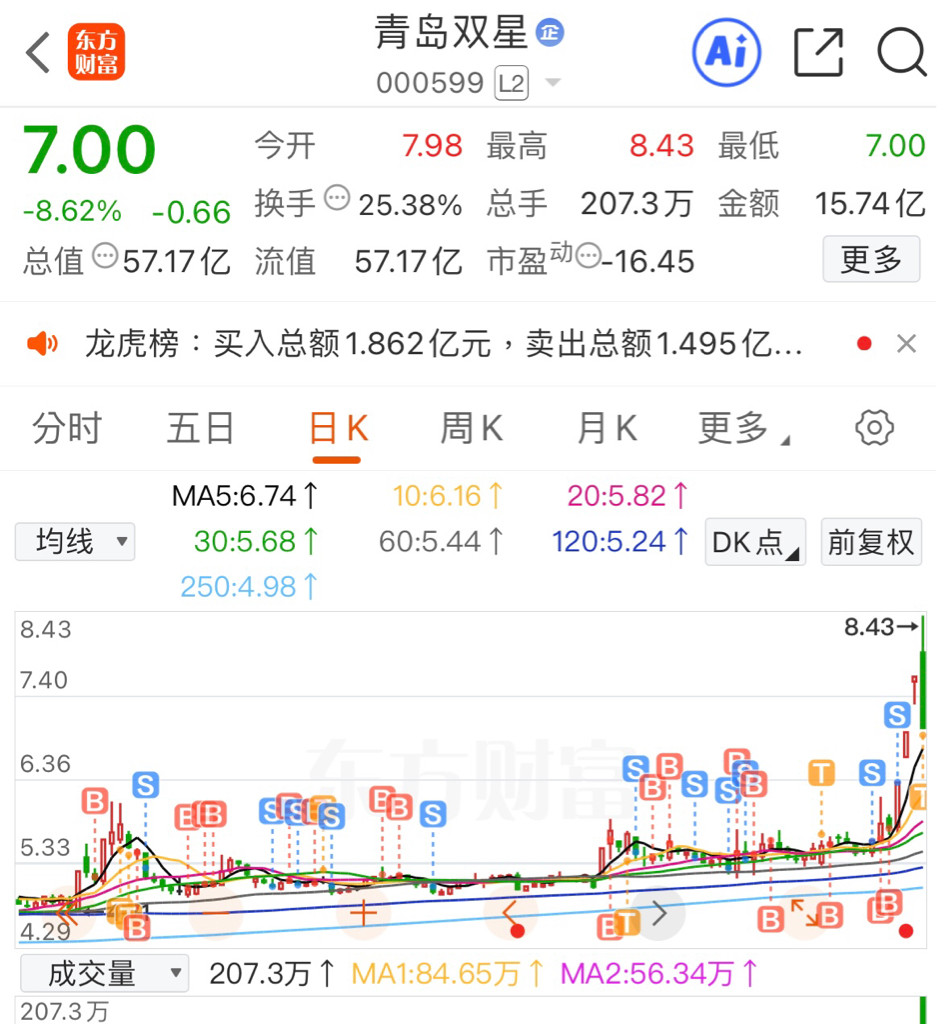Tap the chart's next-page right chevron
937x1024 pixels.
click(x=659, y=913)
